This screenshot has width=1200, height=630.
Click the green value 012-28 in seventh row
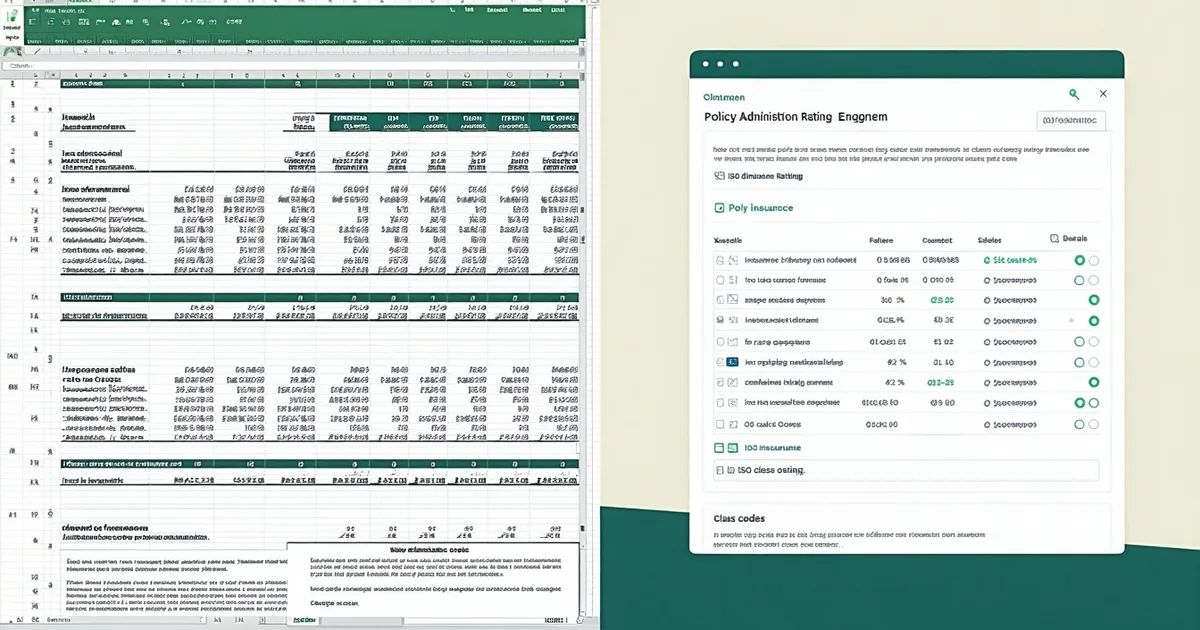pos(941,382)
